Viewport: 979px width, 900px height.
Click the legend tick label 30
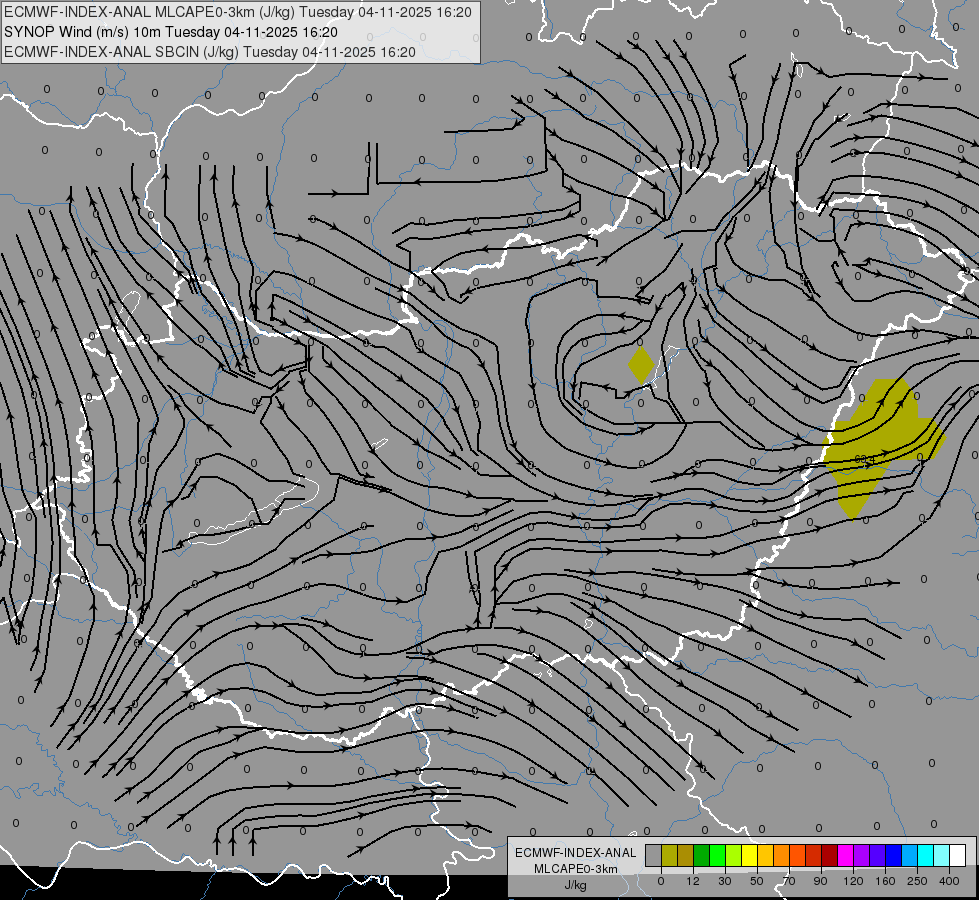coord(725,881)
